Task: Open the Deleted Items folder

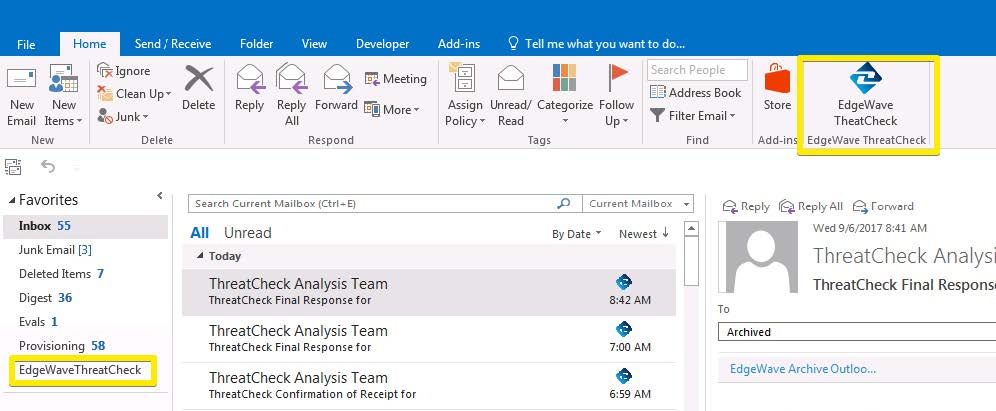Action: click(x=85, y=274)
